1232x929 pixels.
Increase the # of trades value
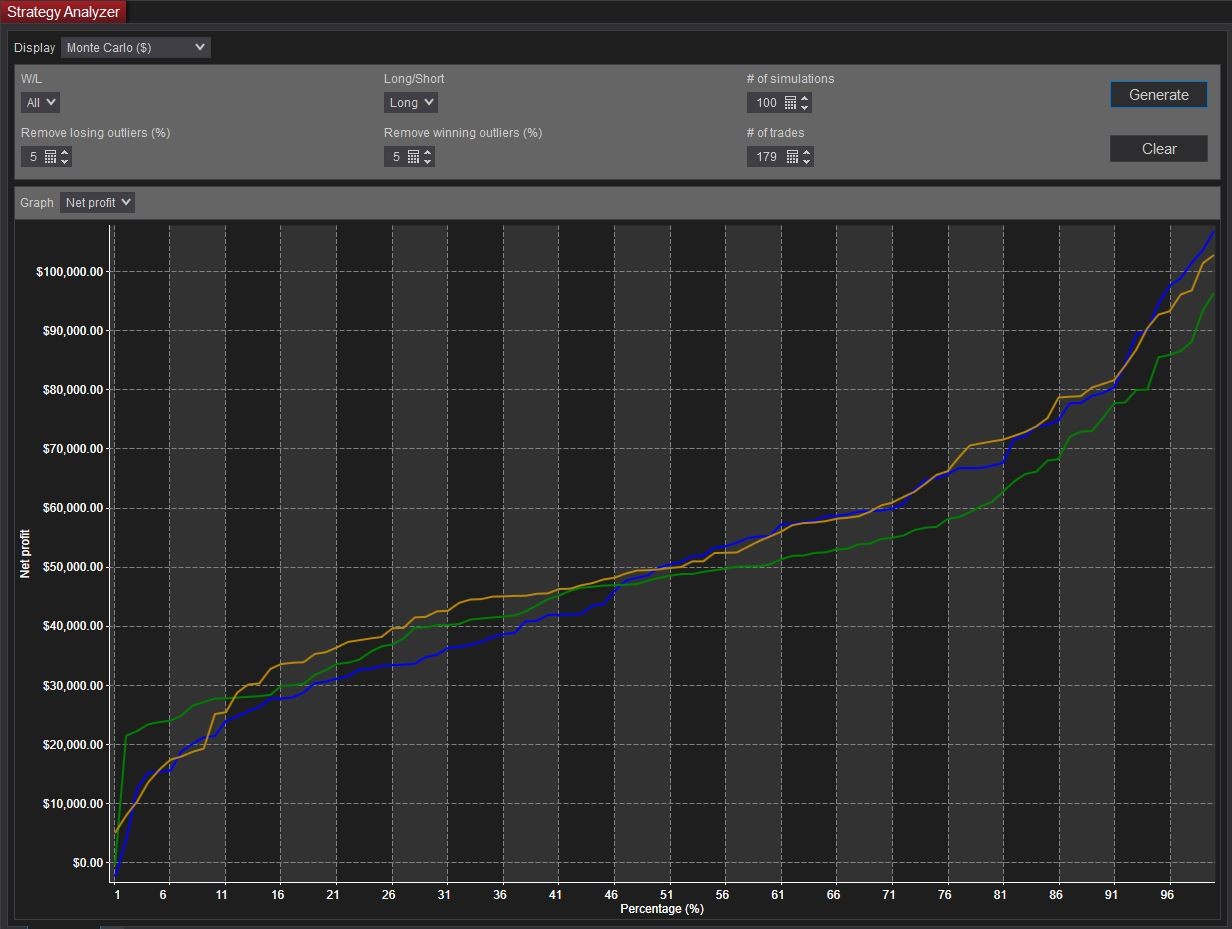click(x=807, y=153)
